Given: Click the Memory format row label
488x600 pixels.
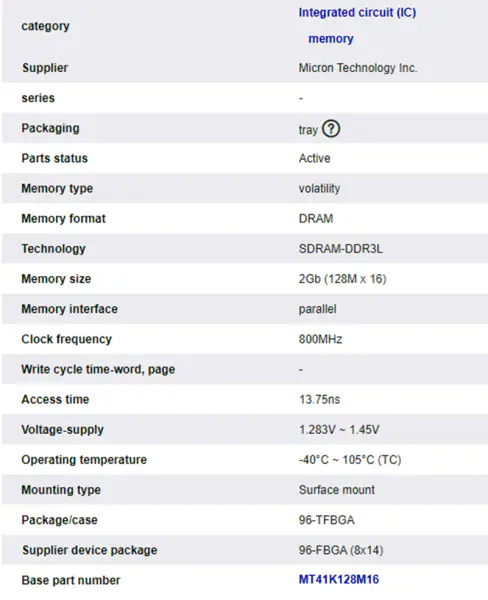Looking at the screenshot, I should point(64,218).
